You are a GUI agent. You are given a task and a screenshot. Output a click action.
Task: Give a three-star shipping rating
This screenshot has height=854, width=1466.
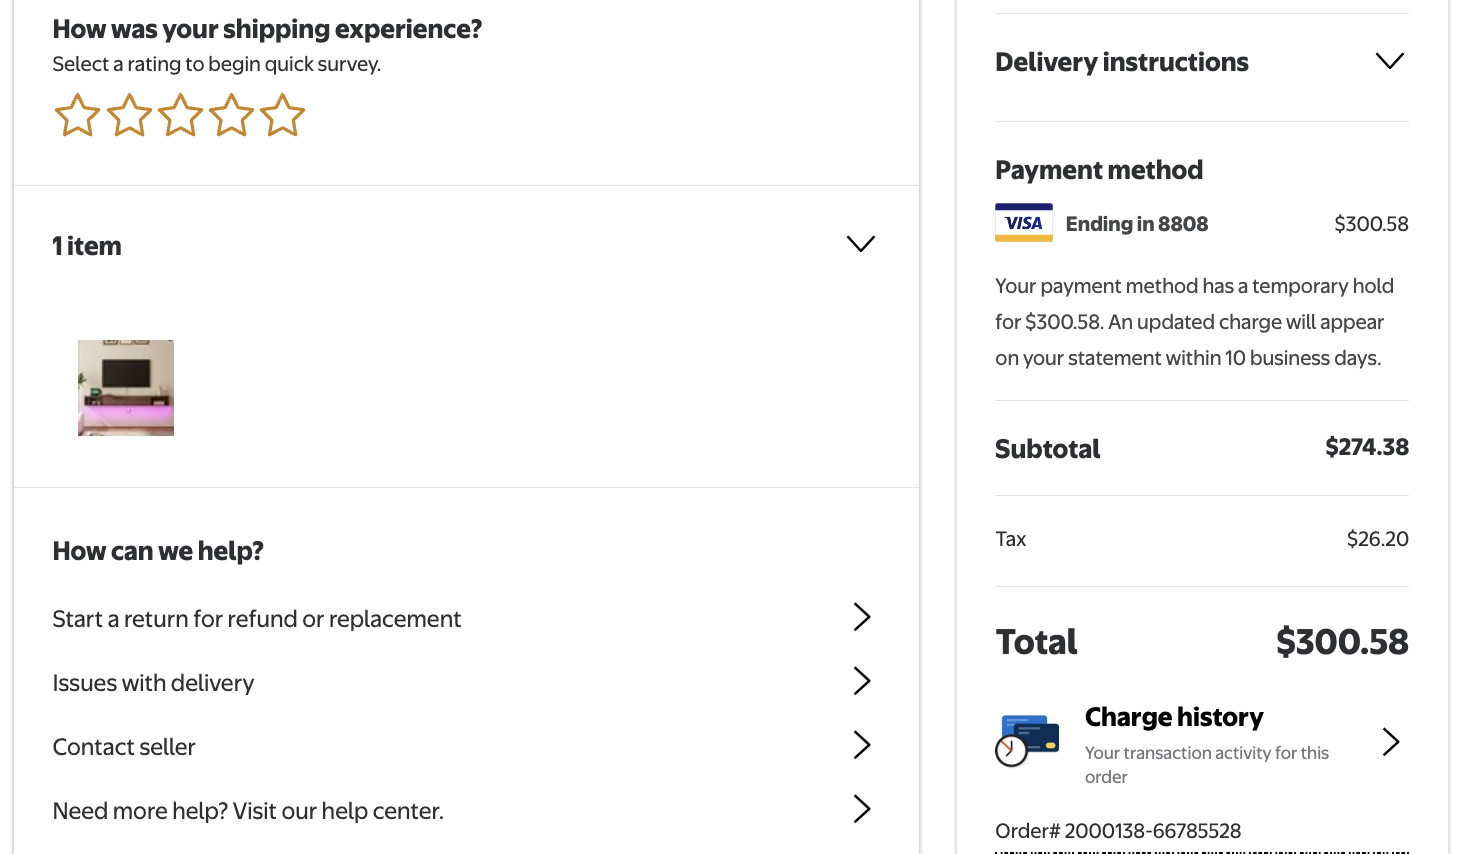[x=180, y=116]
